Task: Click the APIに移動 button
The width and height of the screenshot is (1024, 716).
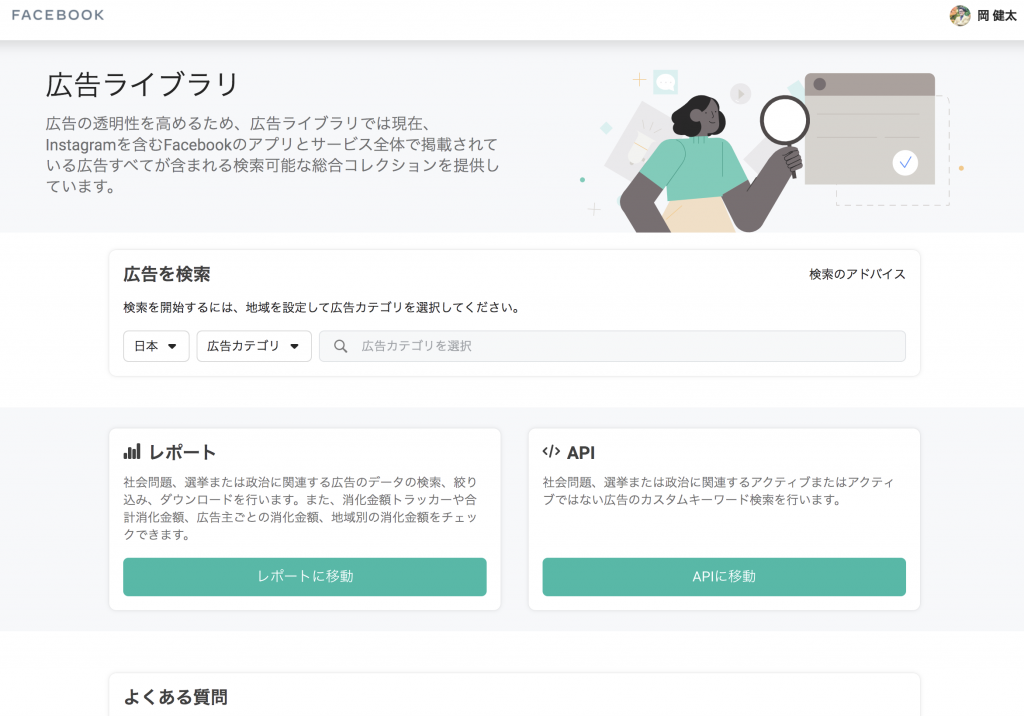Action: click(x=724, y=576)
